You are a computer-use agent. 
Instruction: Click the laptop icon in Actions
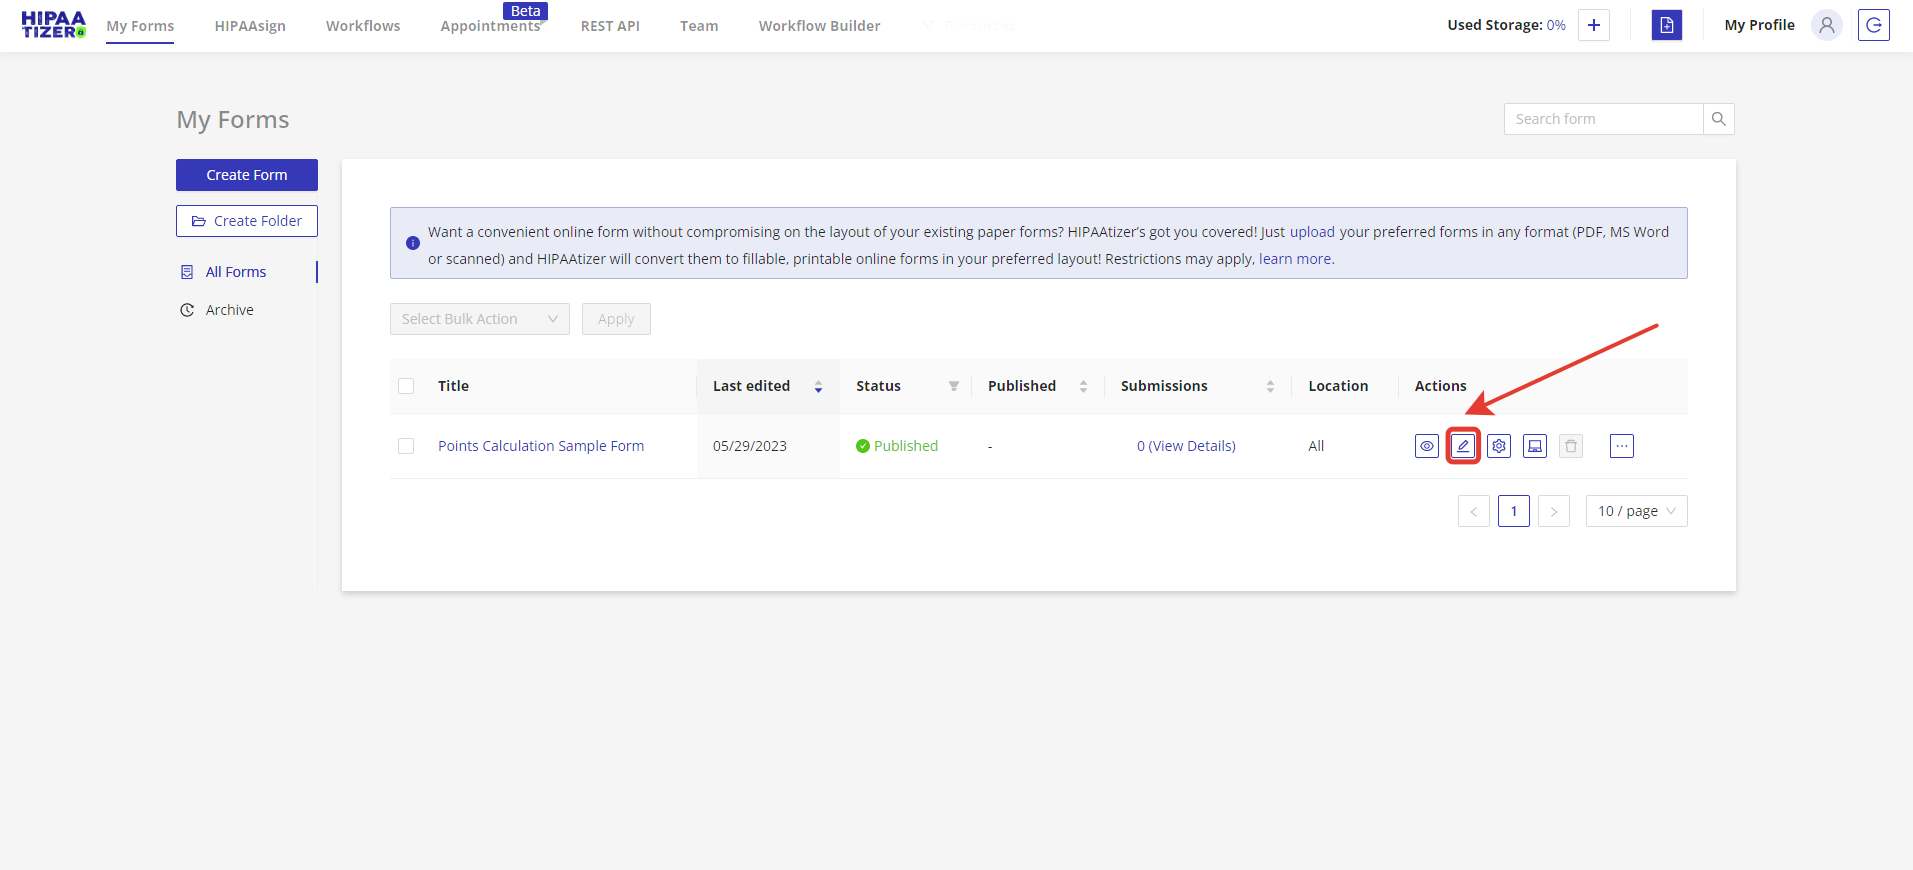1535,446
